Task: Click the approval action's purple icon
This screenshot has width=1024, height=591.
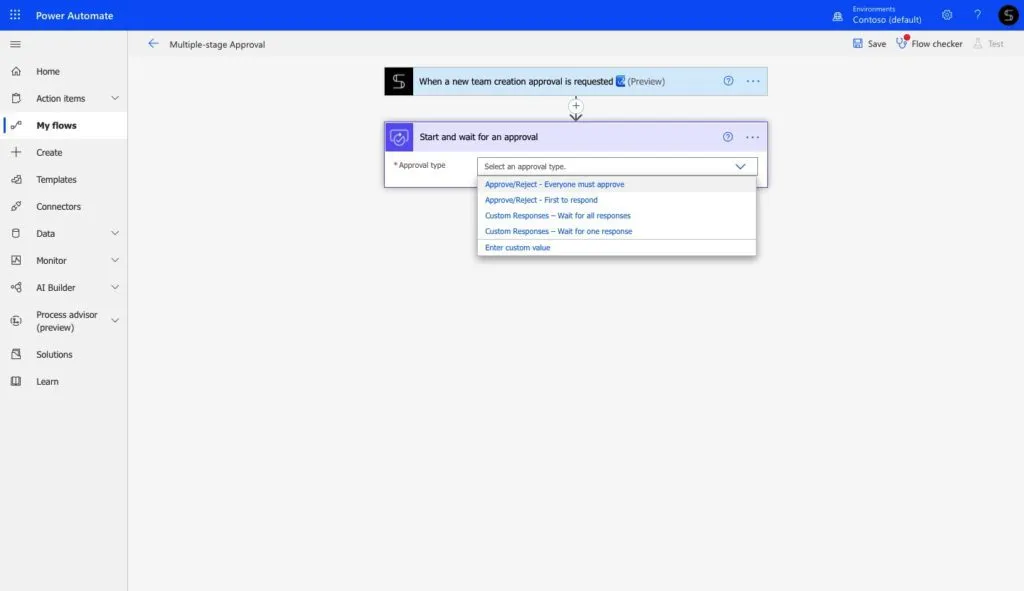Action: (399, 137)
